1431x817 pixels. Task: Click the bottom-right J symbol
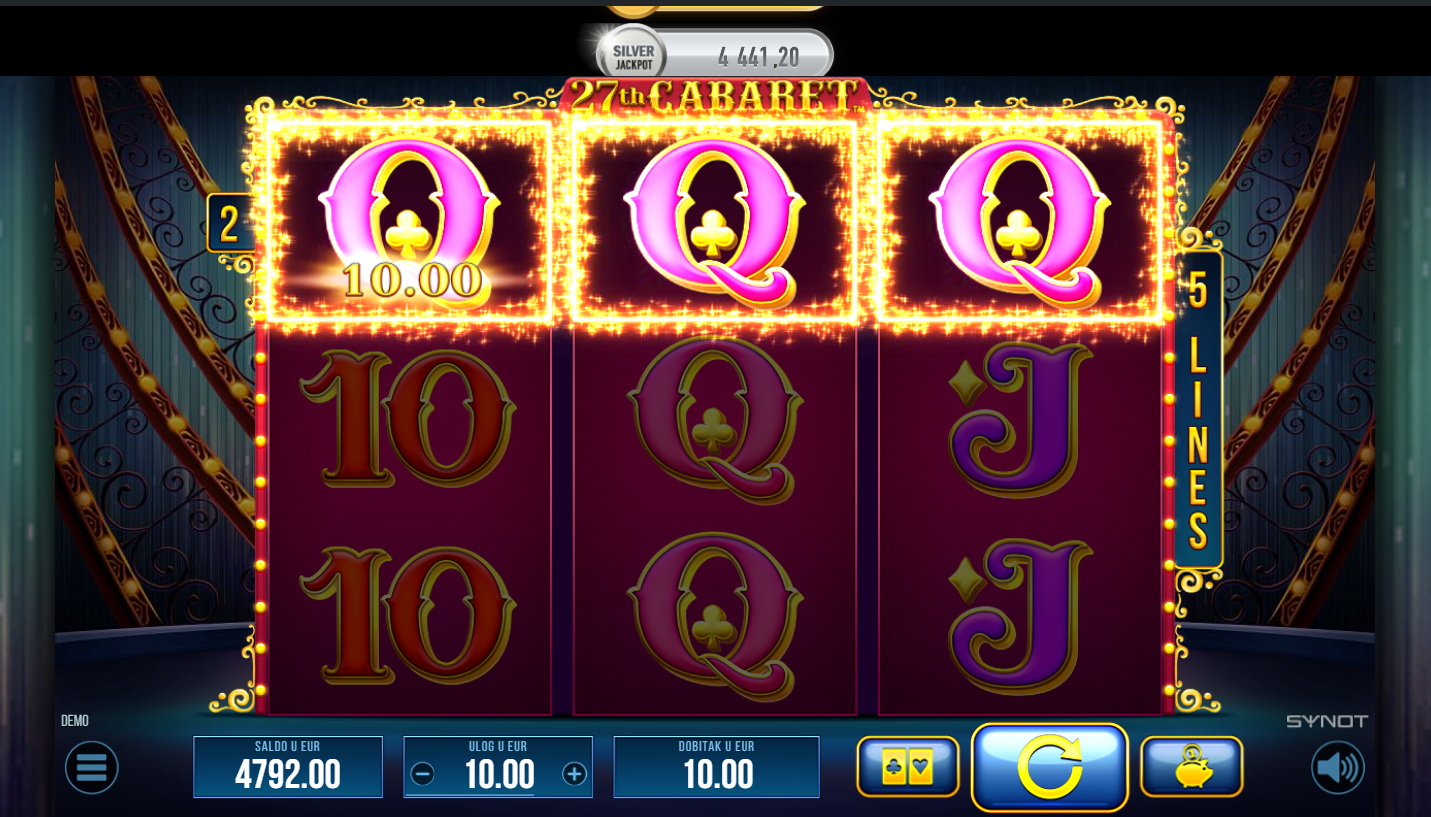[1020, 615]
